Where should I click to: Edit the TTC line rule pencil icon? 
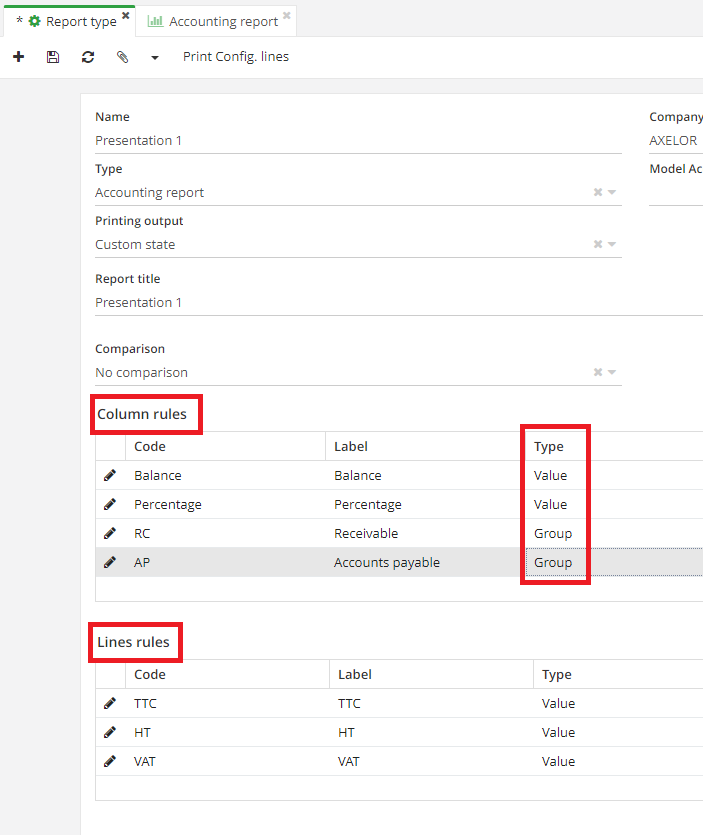coord(110,704)
